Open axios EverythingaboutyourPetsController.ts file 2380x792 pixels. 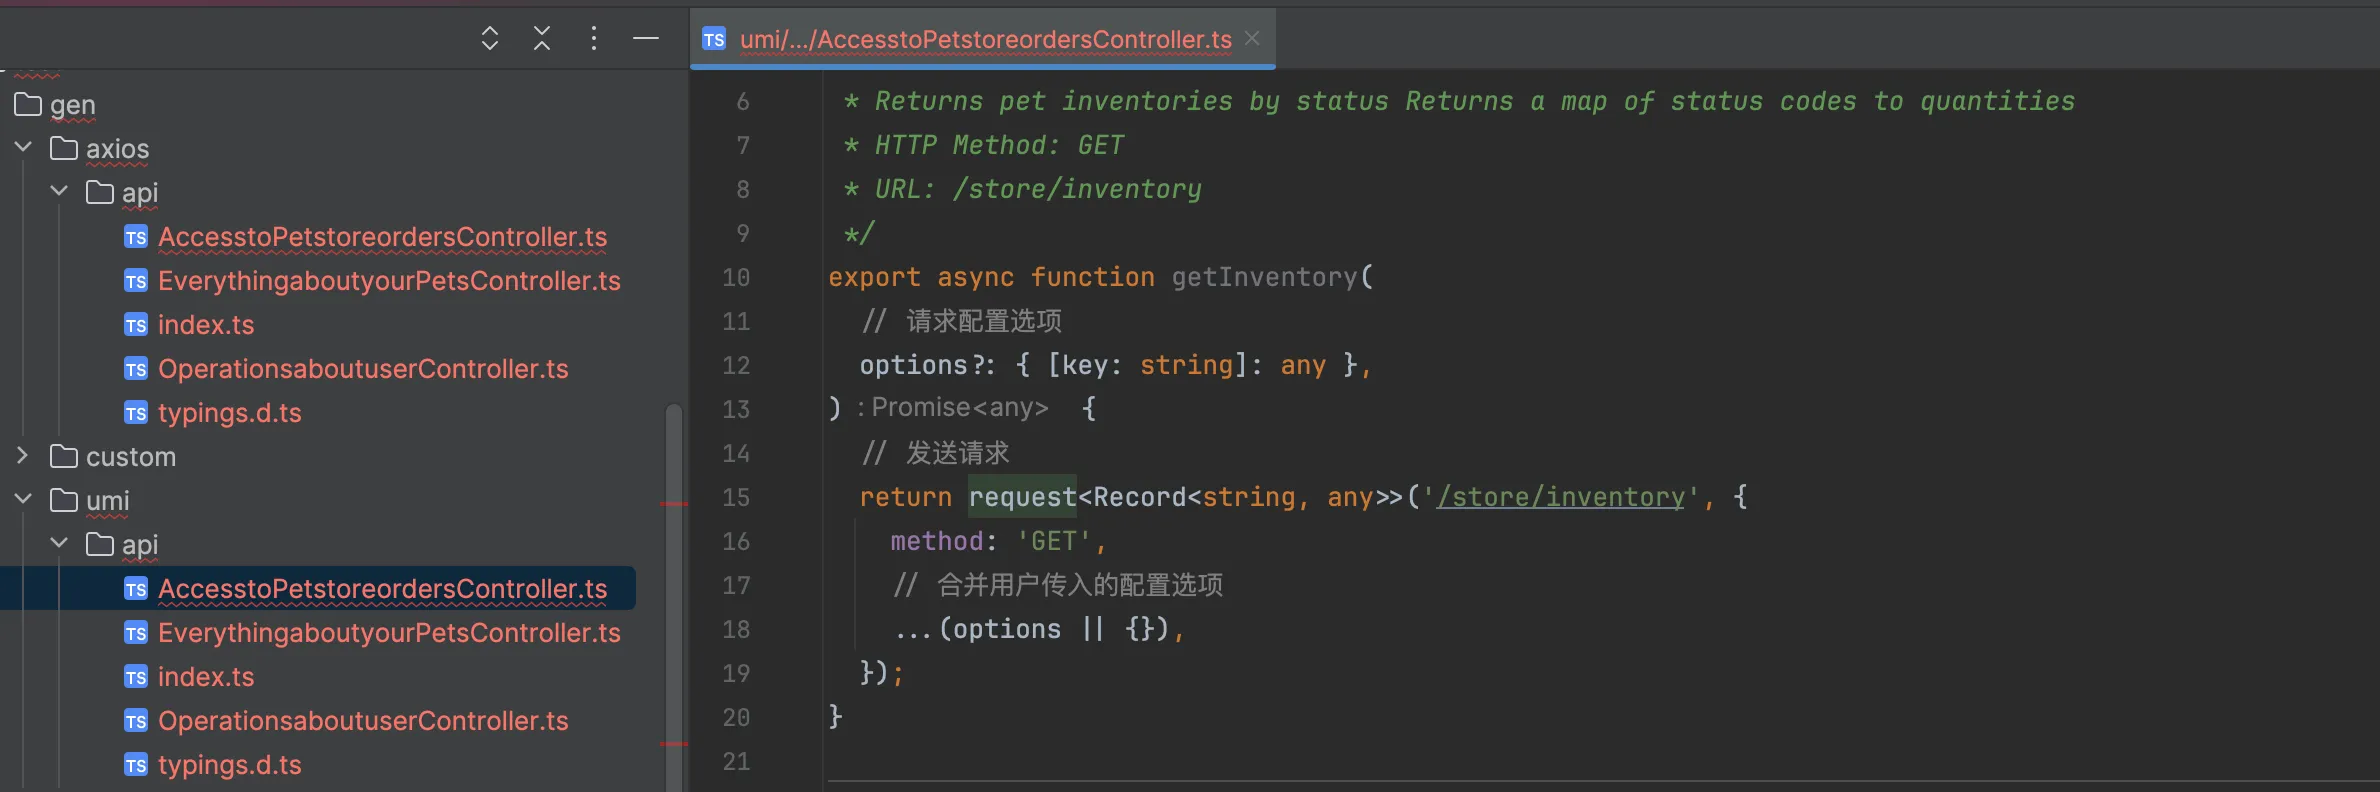(389, 281)
